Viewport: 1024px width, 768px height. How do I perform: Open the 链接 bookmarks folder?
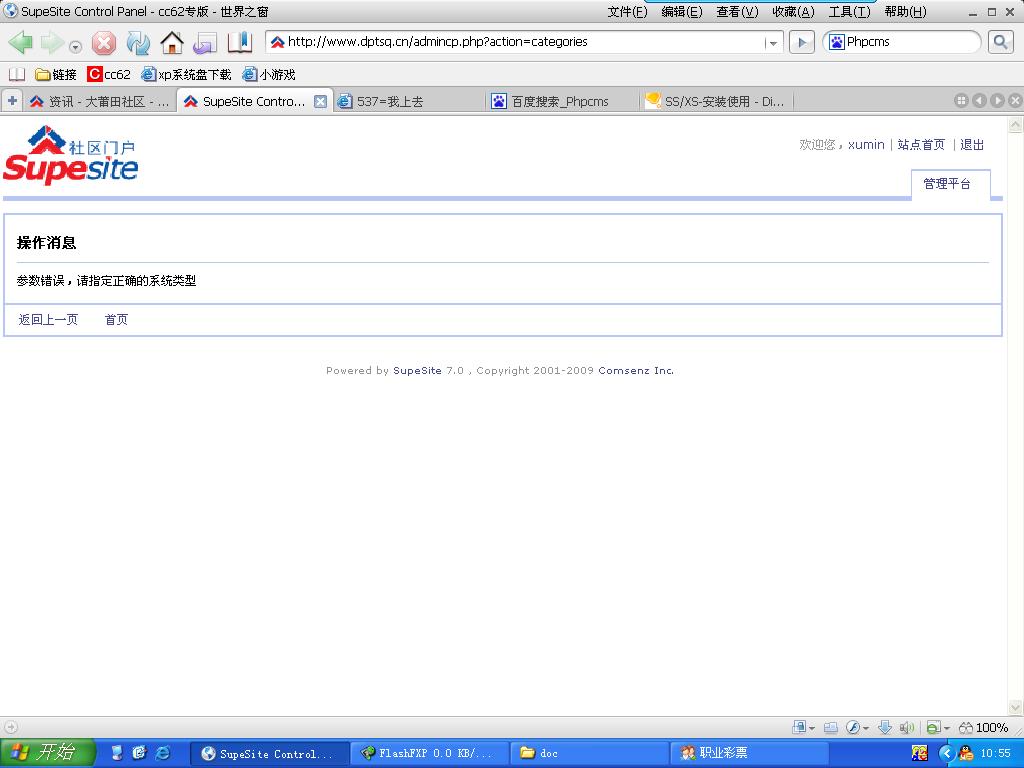(56, 74)
